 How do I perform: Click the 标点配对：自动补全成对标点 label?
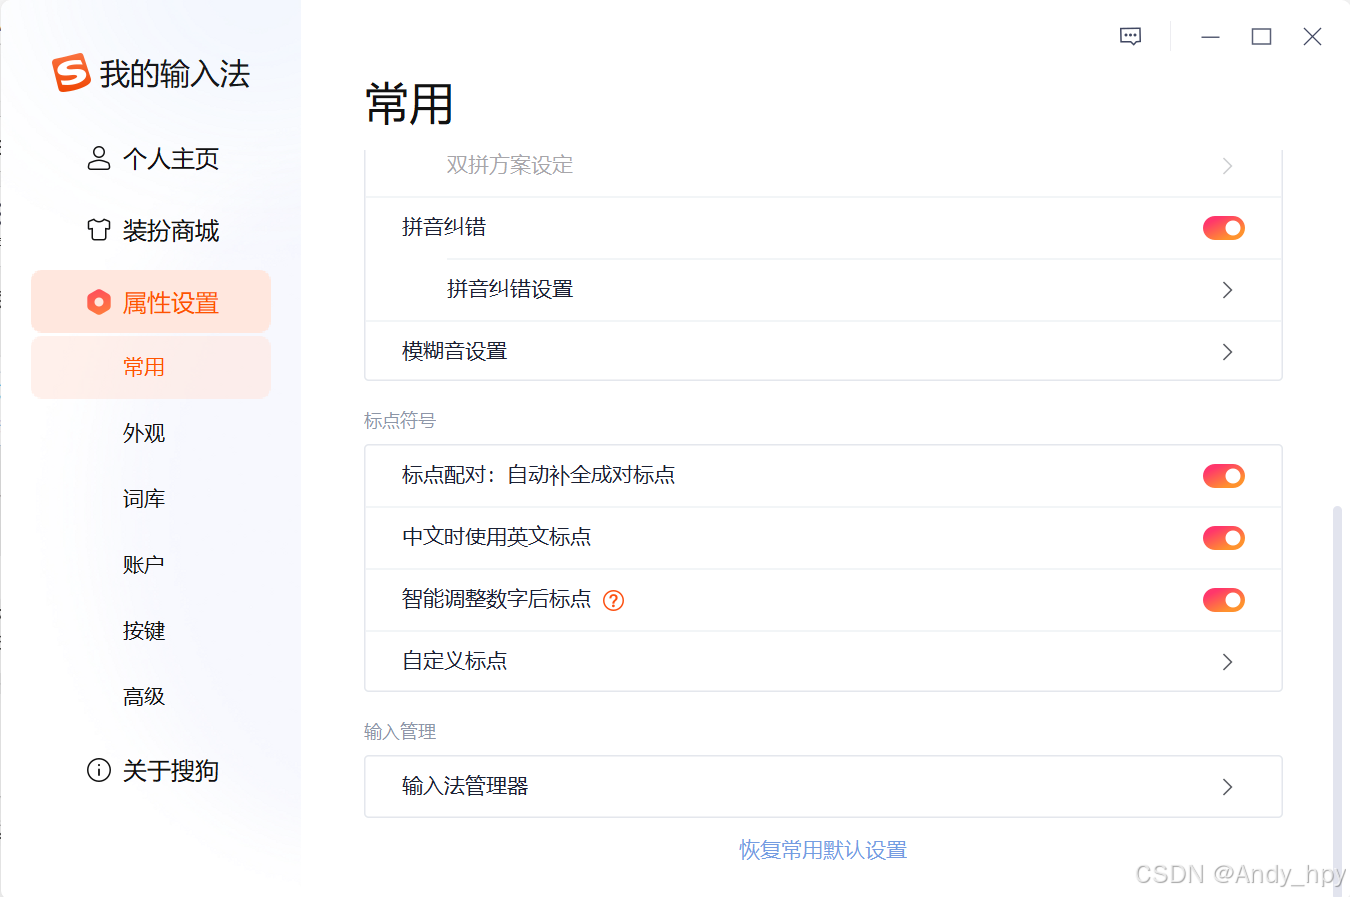539,475
